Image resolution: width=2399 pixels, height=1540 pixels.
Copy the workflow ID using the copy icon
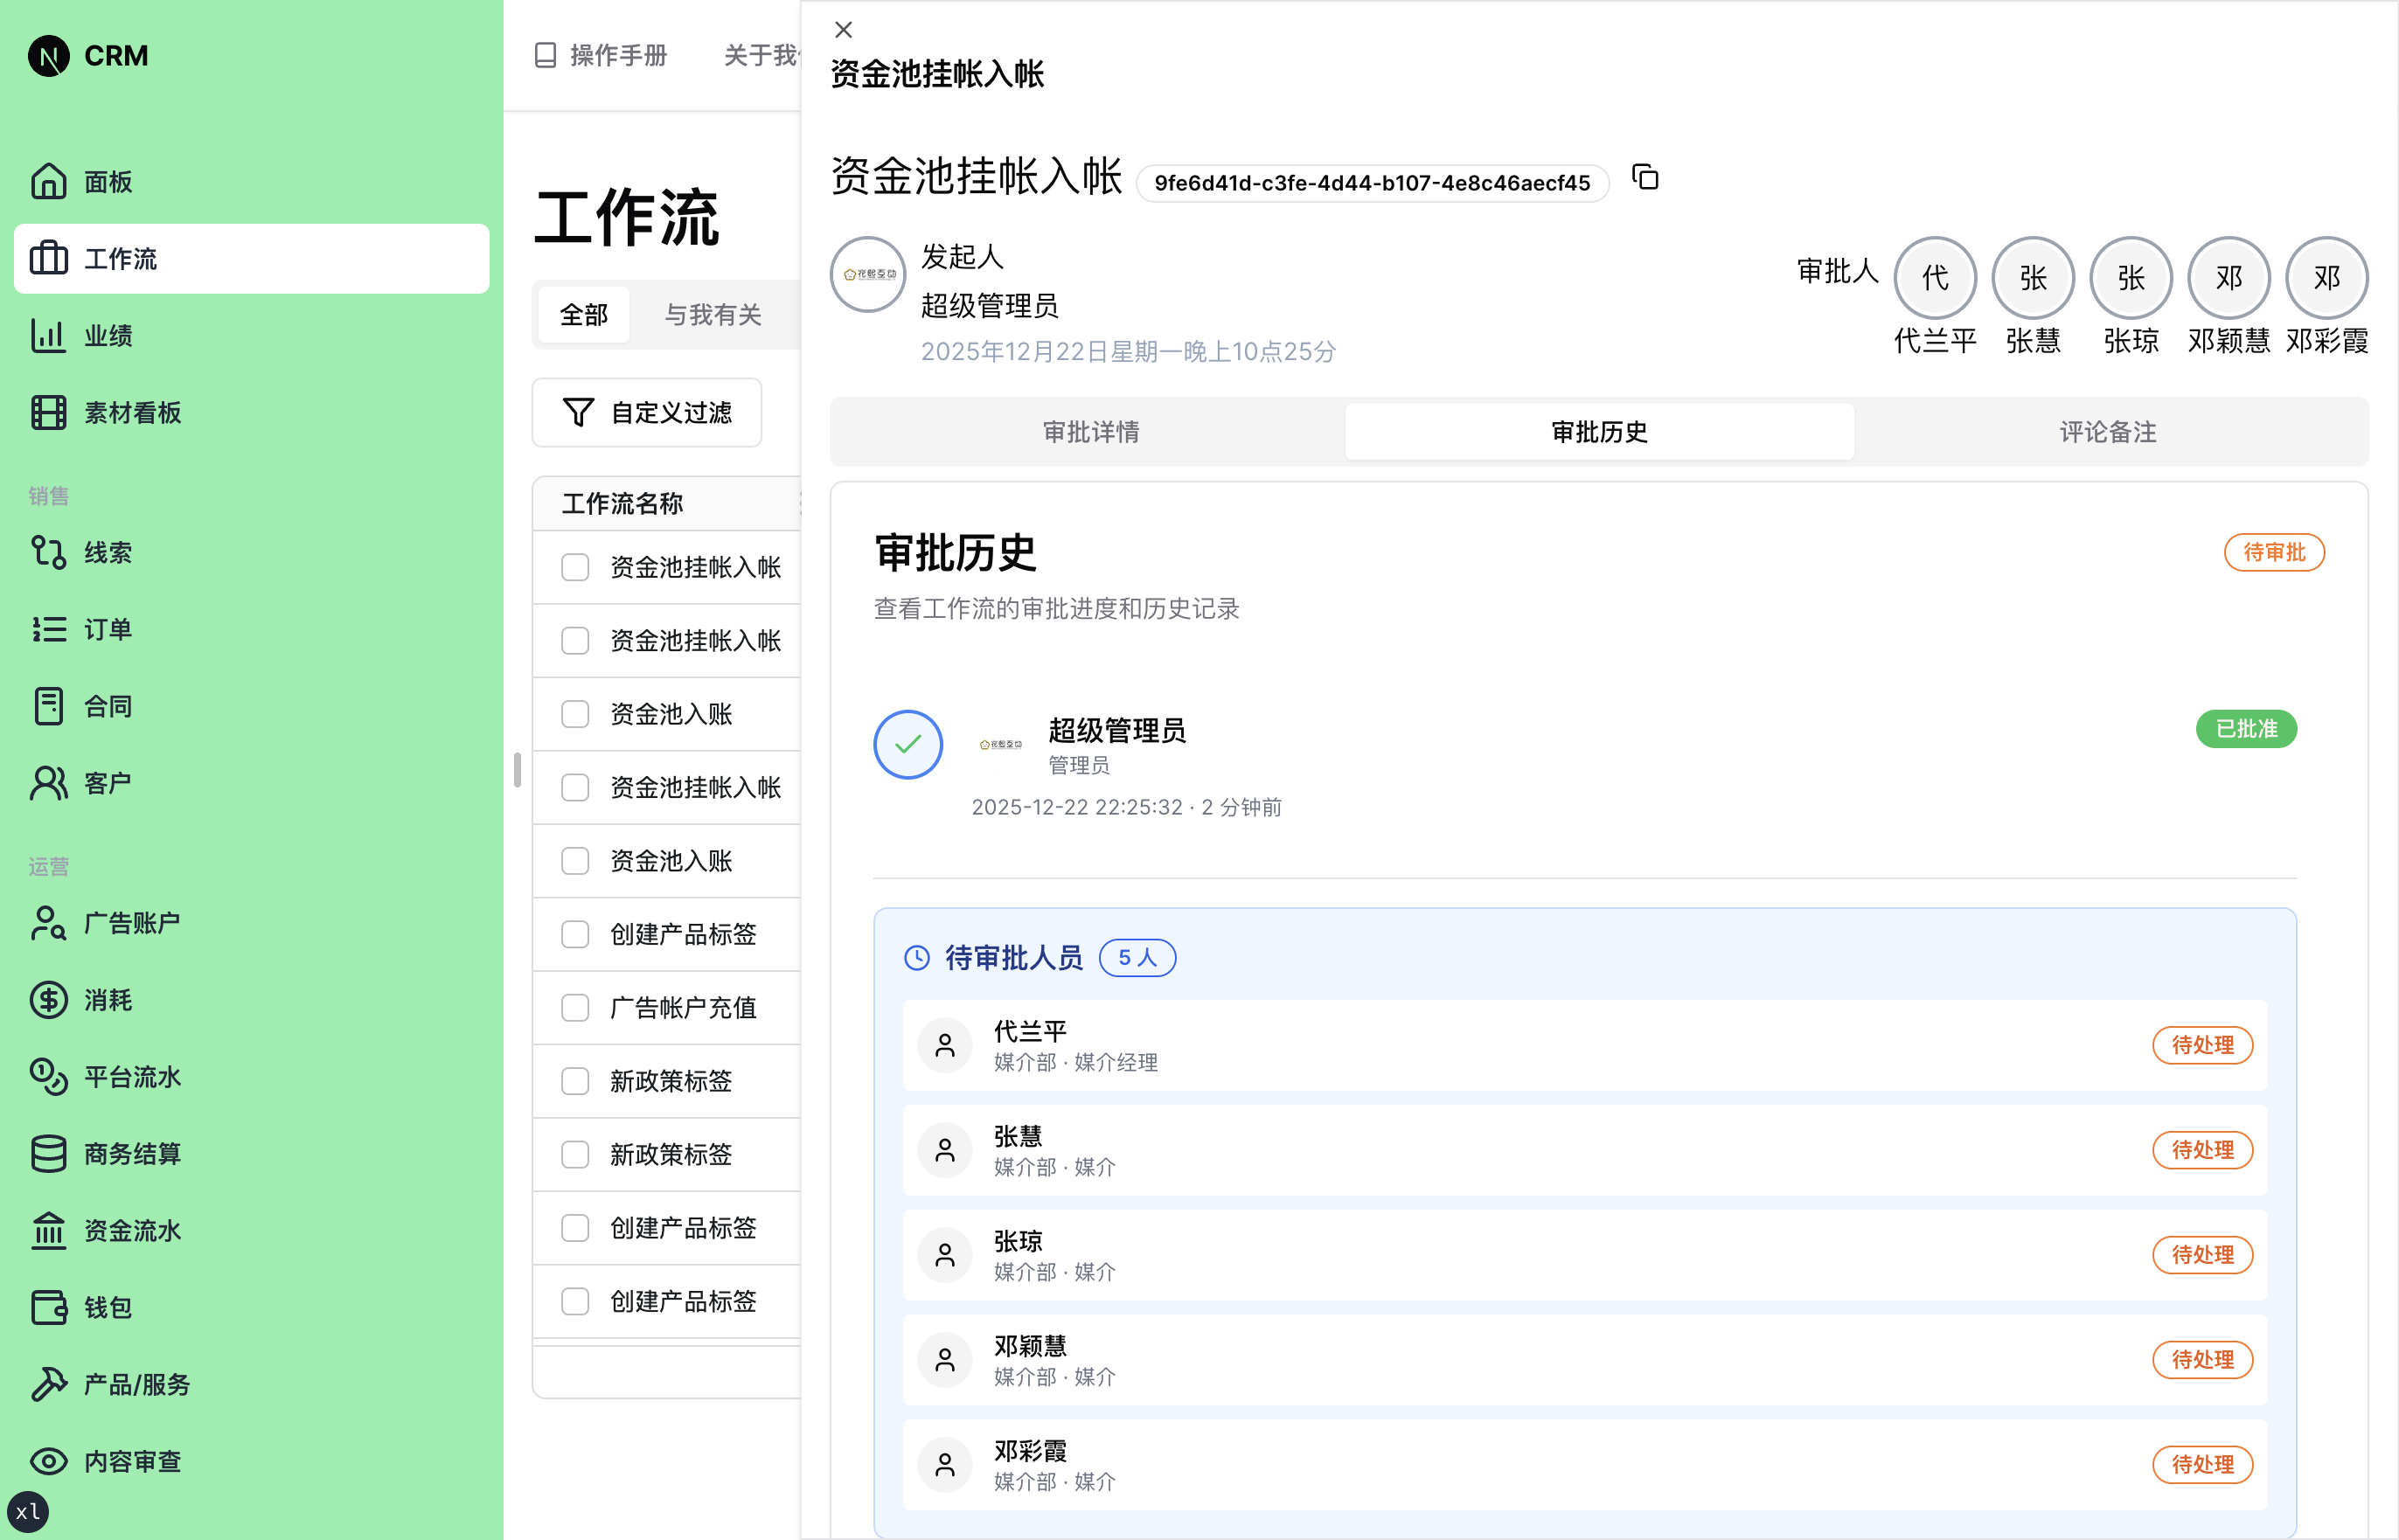click(1645, 178)
